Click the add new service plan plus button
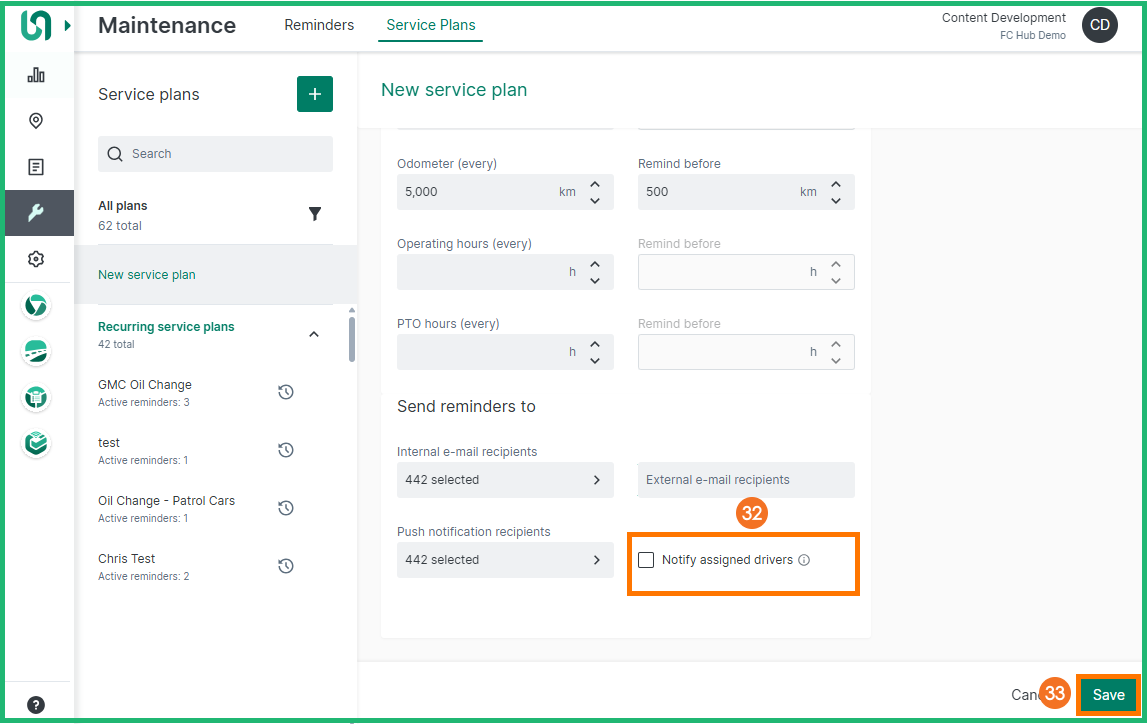The width and height of the screenshot is (1147, 724). click(314, 94)
